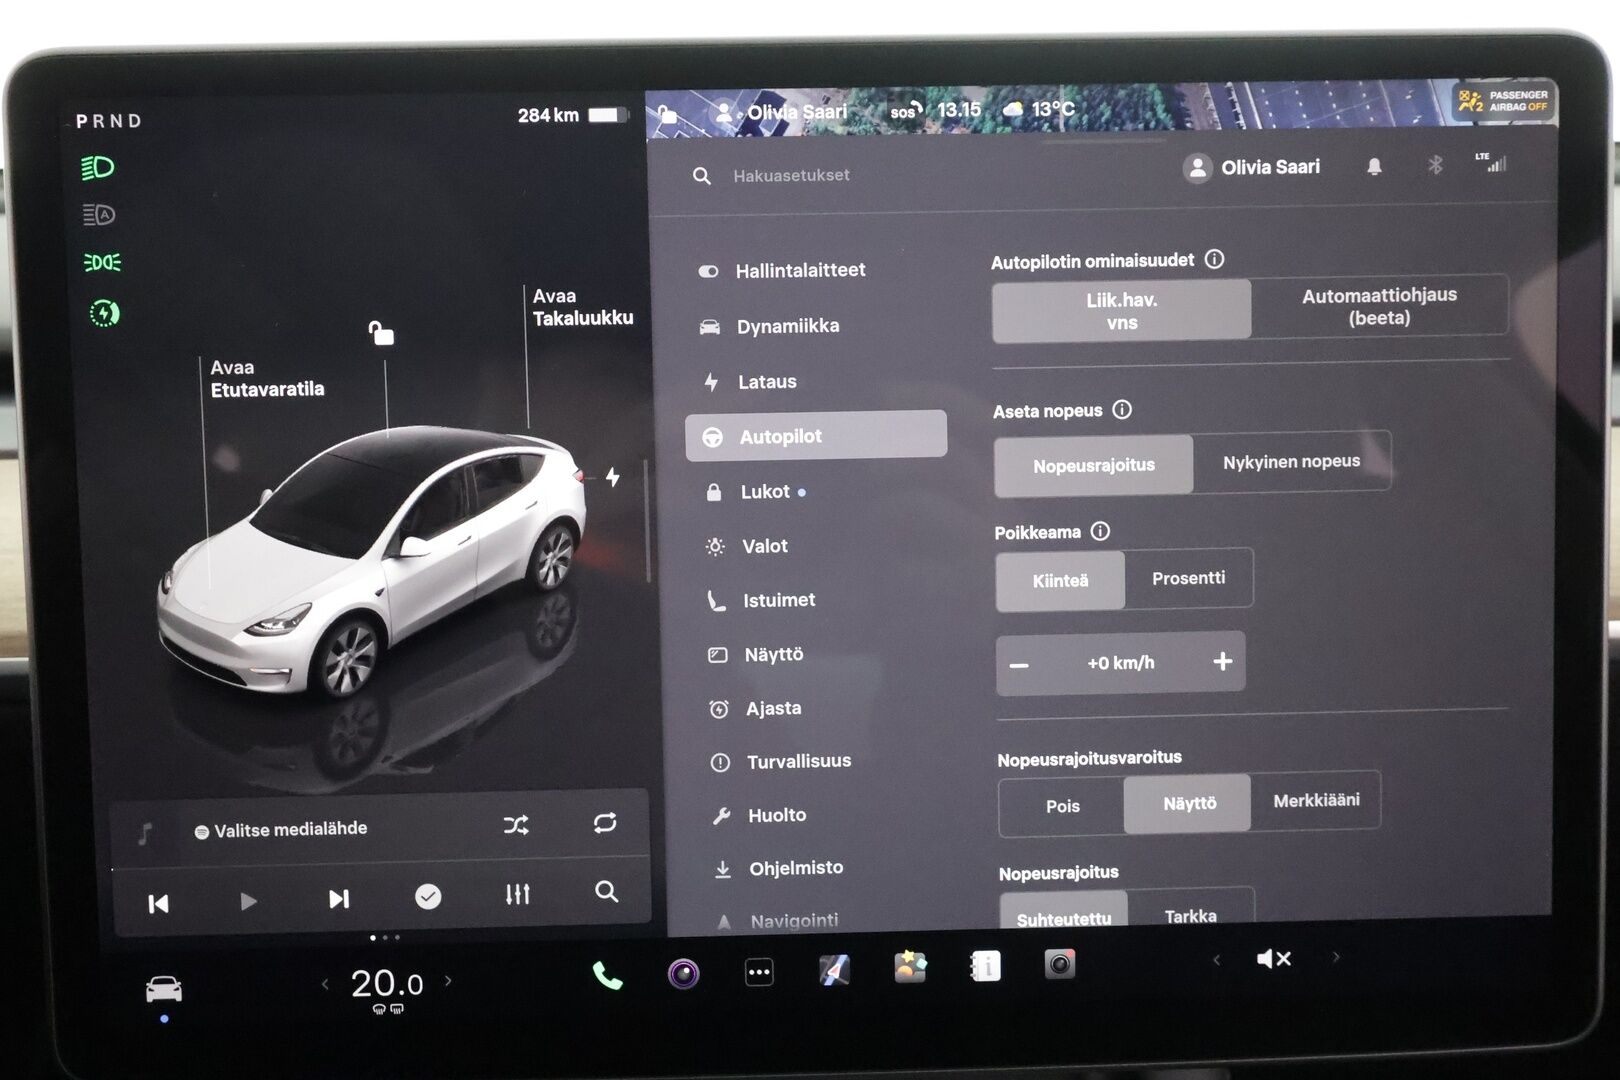Viewport: 1620px width, 1080px height.
Task: Toggle the Hallintalaitteet switch
Action: pyautogui.click(x=711, y=270)
